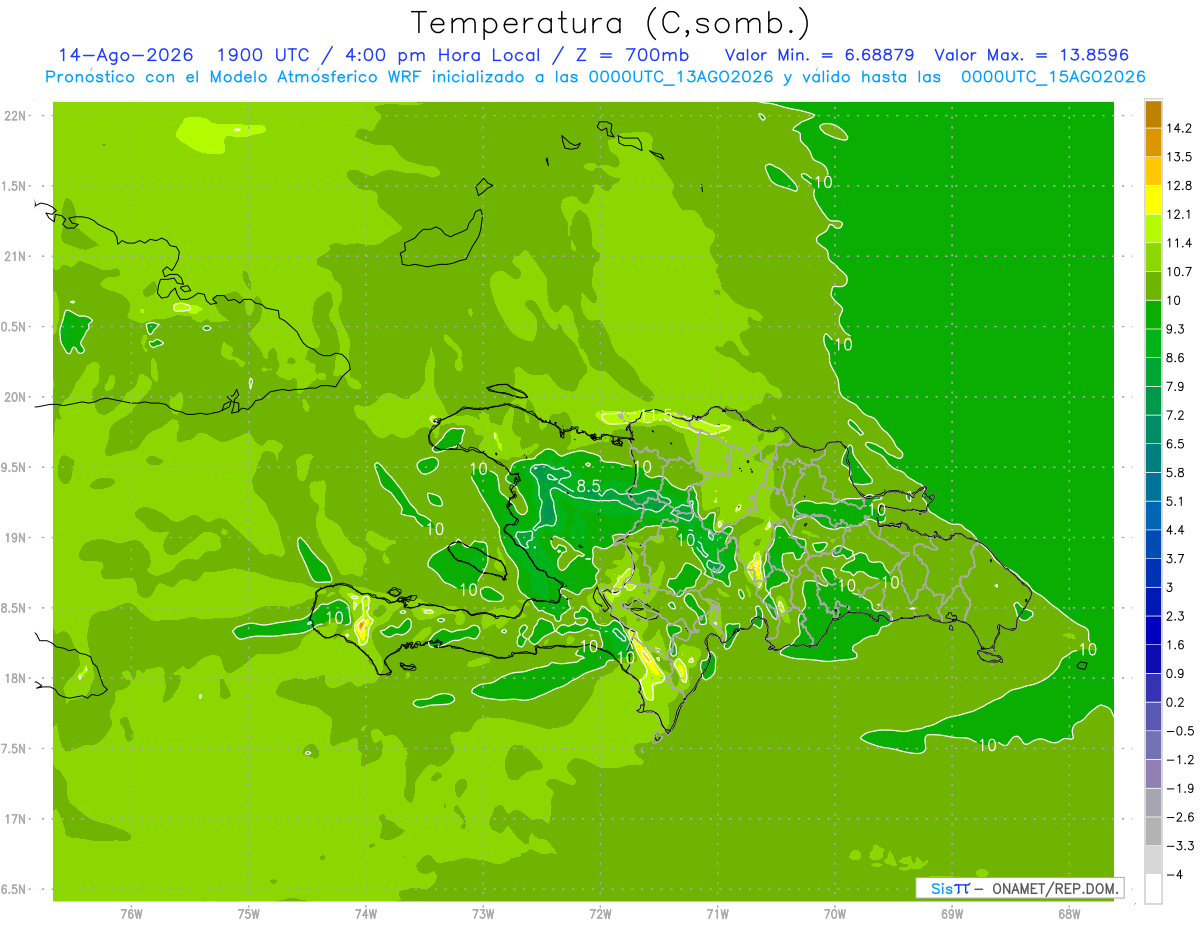The height and width of the screenshot is (927, 1200).
Task: Click the '70W' longitude axis label
Action: coord(835,913)
